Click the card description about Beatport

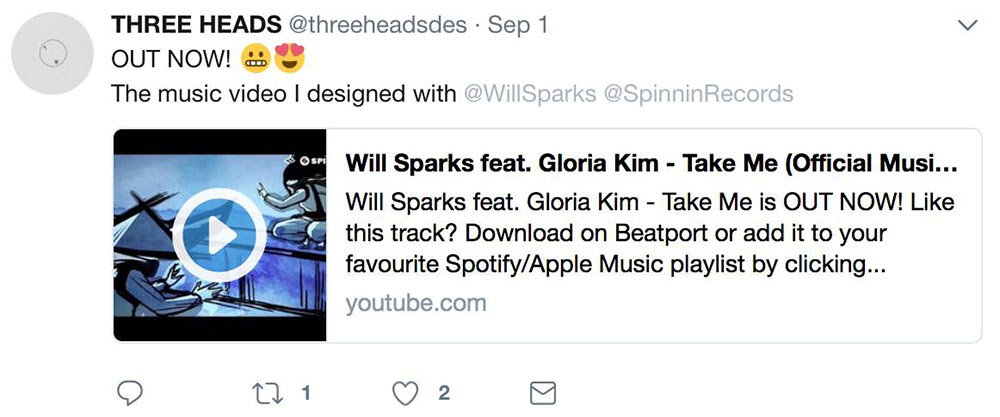650,234
